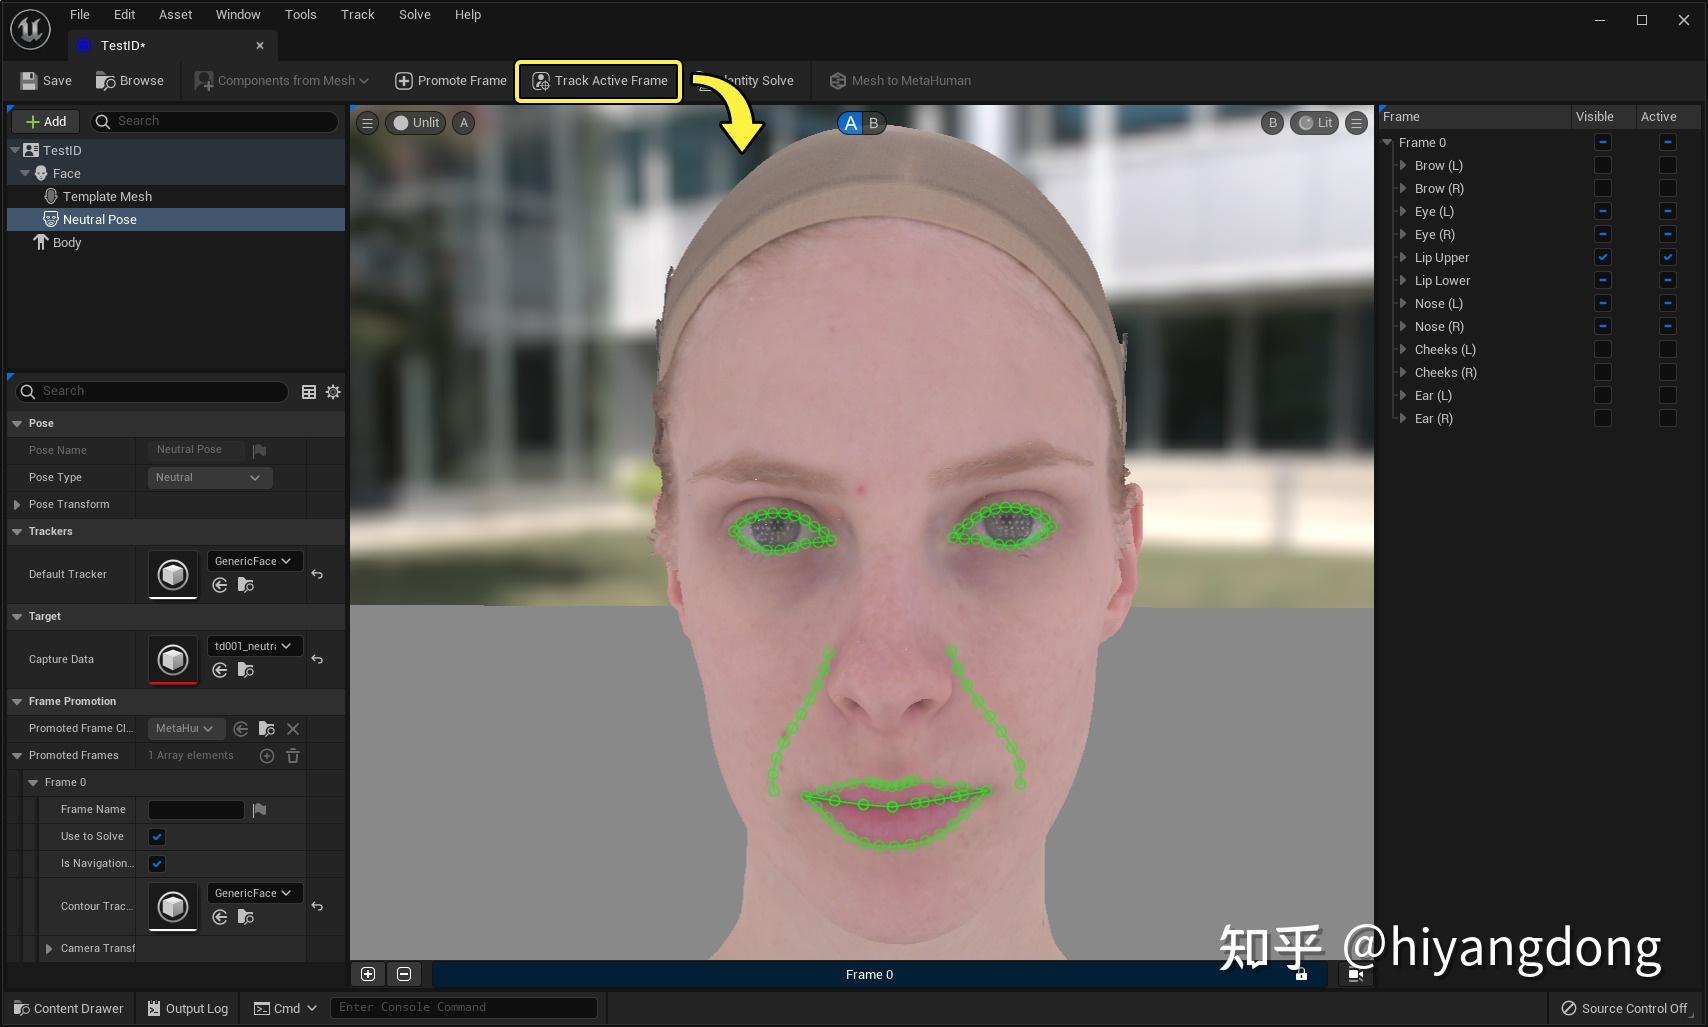Add element to Promoted Frames array

(267, 756)
